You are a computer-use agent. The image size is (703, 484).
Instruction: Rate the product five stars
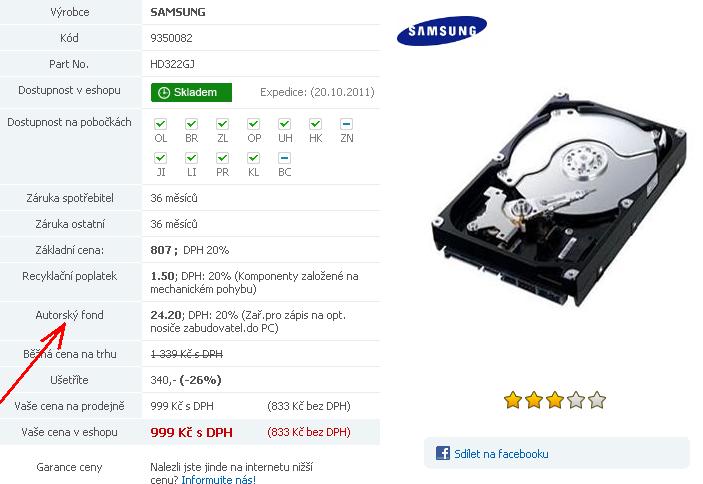pyautogui.click(x=597, y=400)
